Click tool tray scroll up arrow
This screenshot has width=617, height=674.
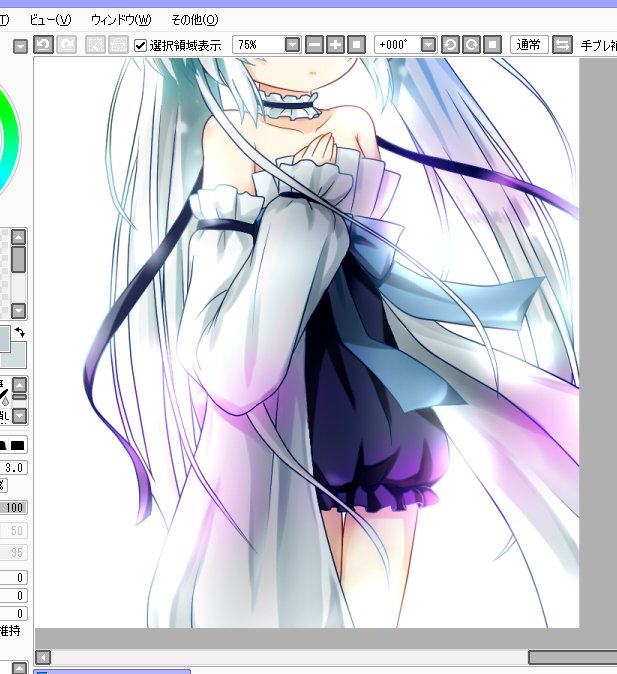click(x=20, y=385)
